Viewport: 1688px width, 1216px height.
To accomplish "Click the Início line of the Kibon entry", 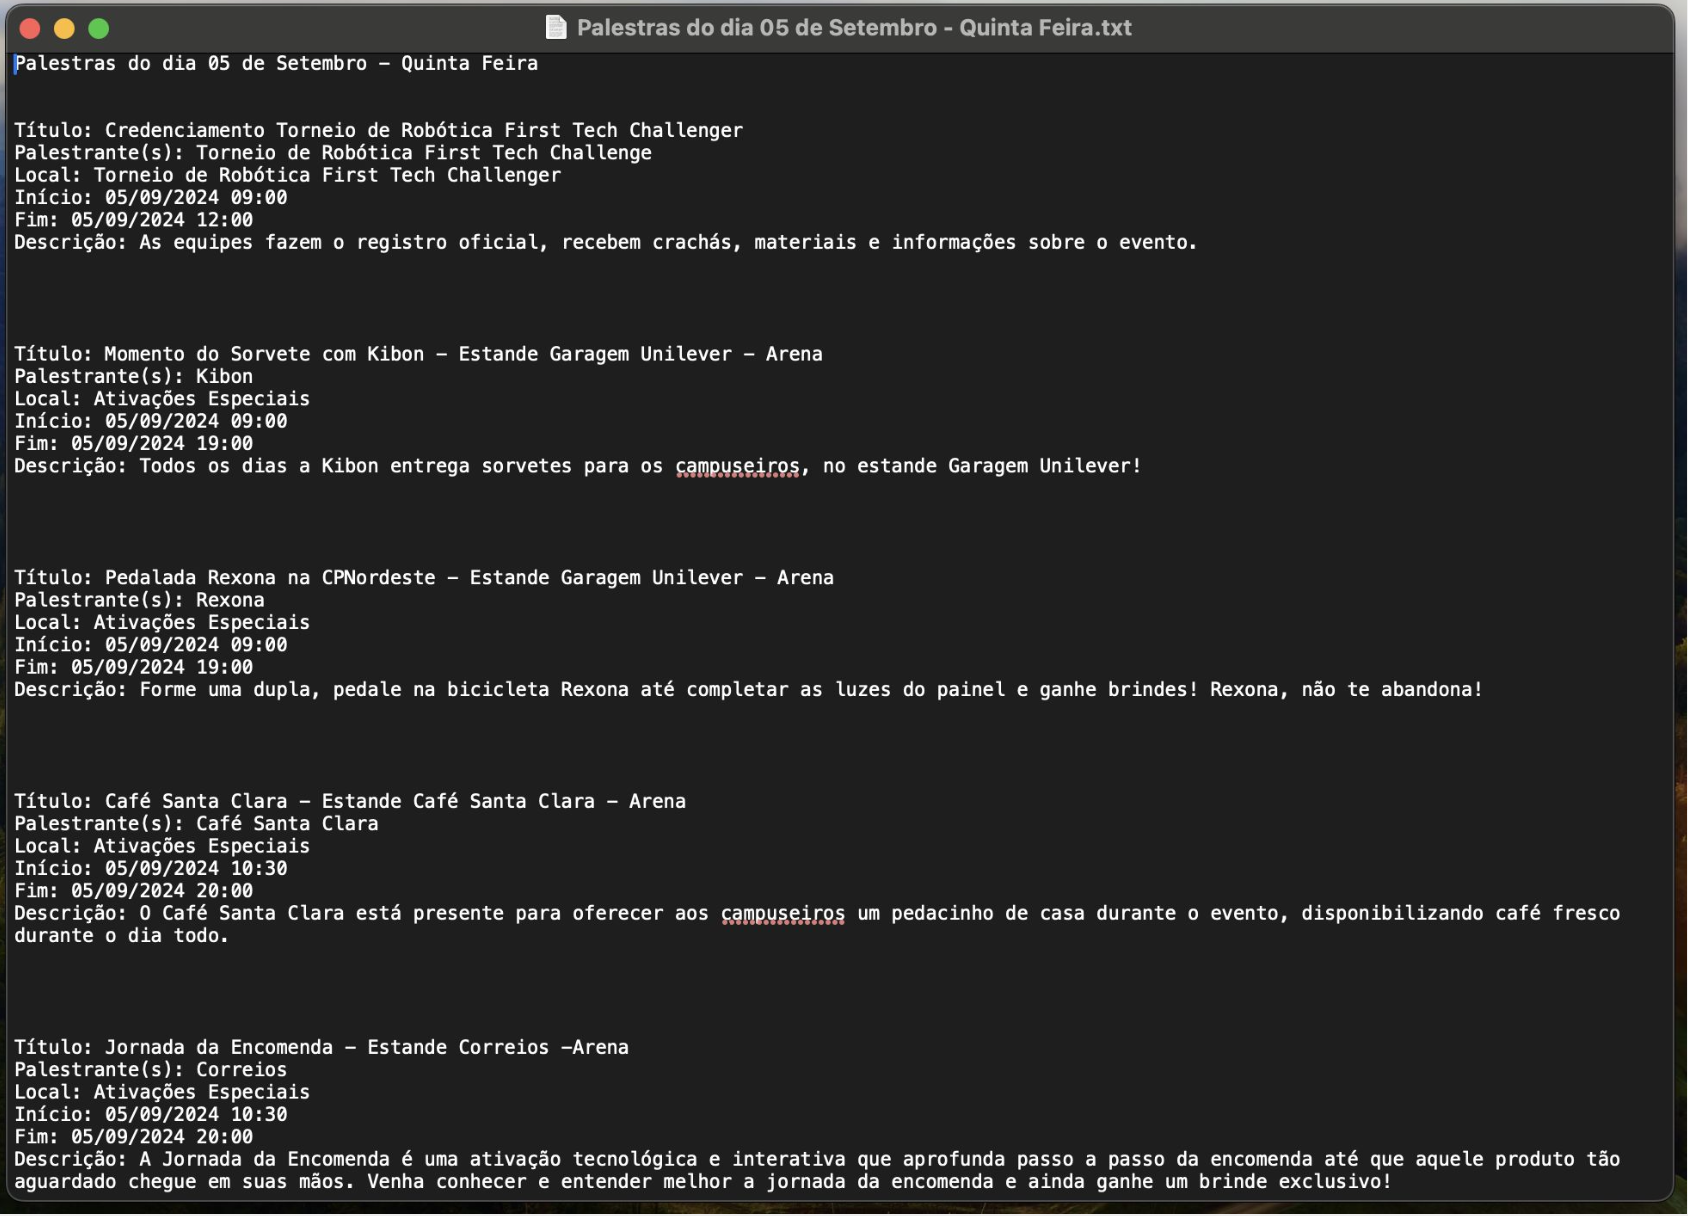I will pos(151,421).
